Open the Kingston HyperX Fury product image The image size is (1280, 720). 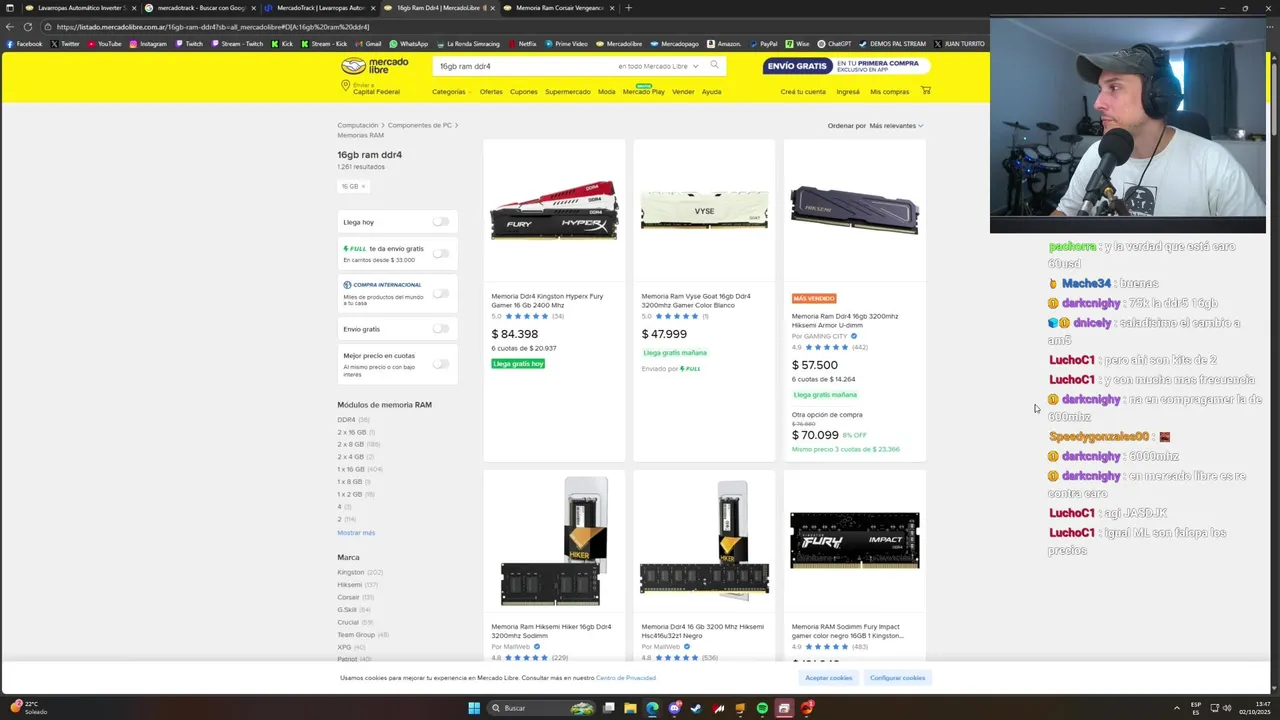(x=554, y=211)
